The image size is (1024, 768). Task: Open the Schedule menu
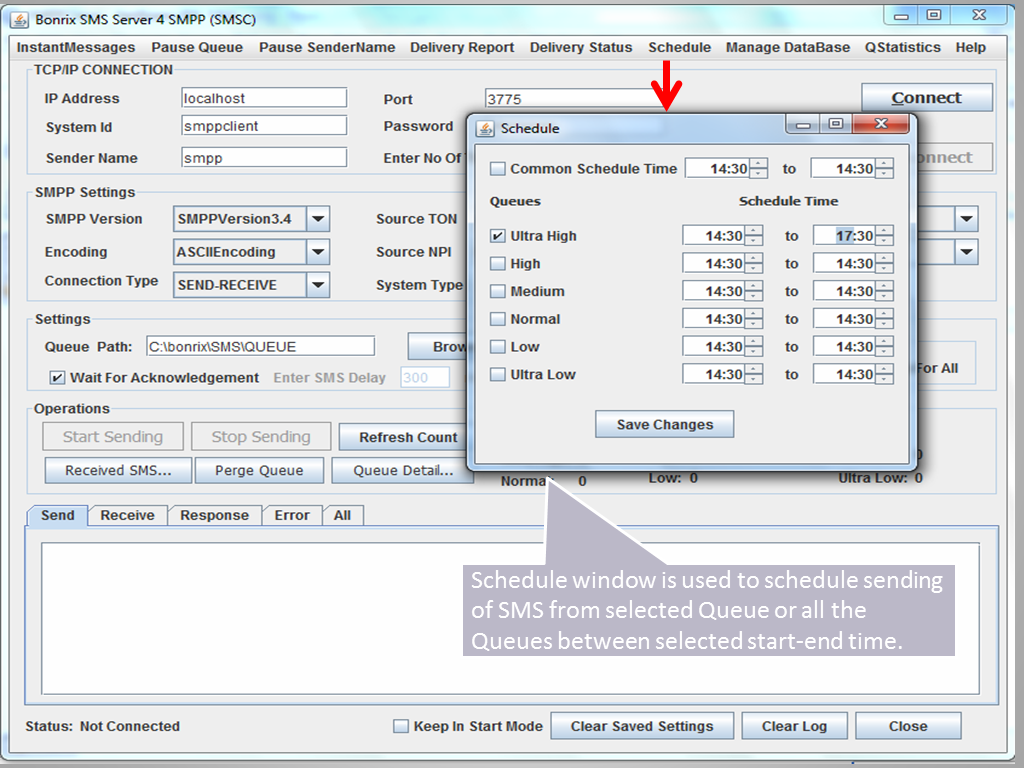(680, 47)
